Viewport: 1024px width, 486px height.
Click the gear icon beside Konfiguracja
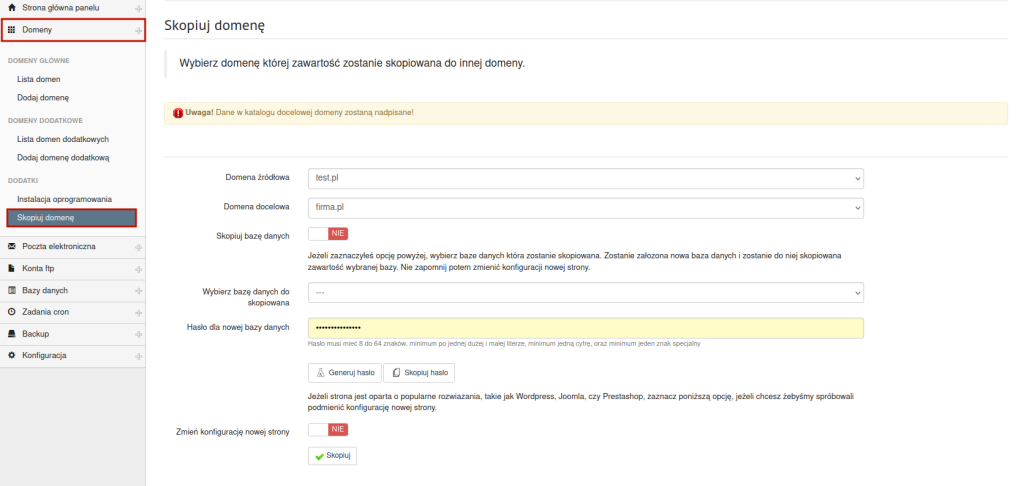(x=12, y=356)
